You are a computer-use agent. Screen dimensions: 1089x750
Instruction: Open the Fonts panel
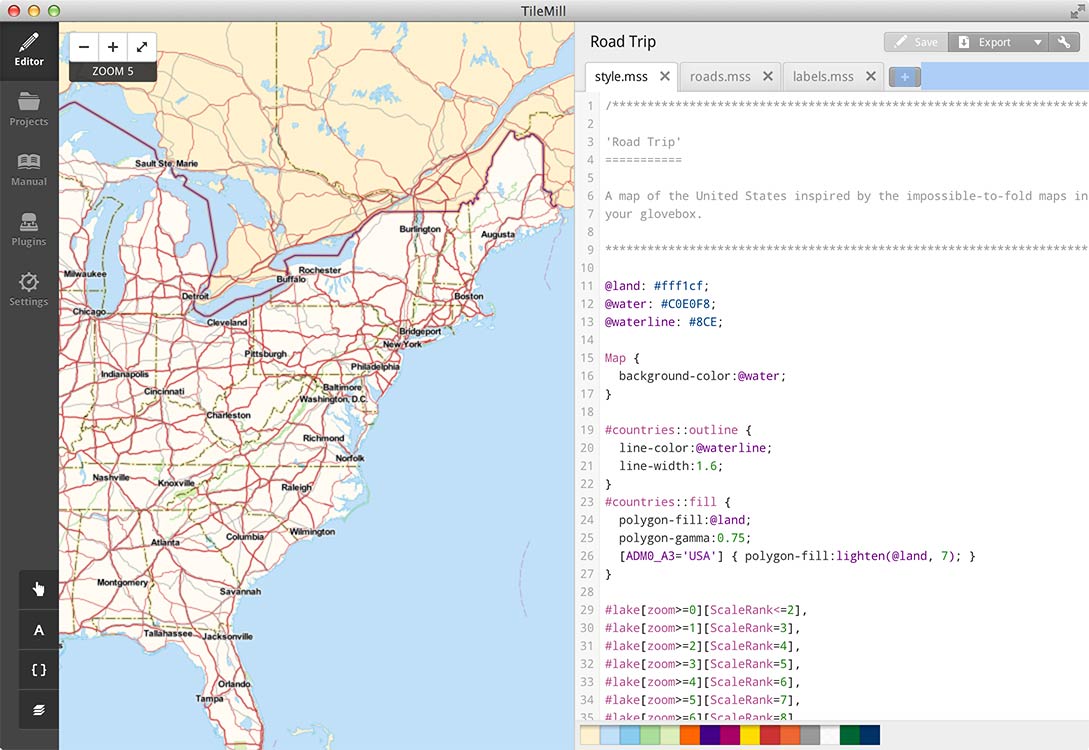[x=39, y=630]
